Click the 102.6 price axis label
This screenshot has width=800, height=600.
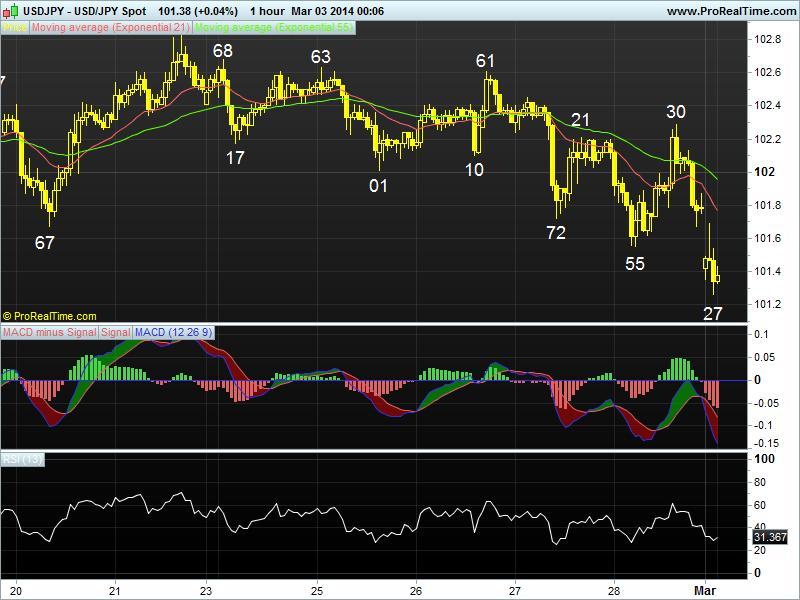point(767,72)
